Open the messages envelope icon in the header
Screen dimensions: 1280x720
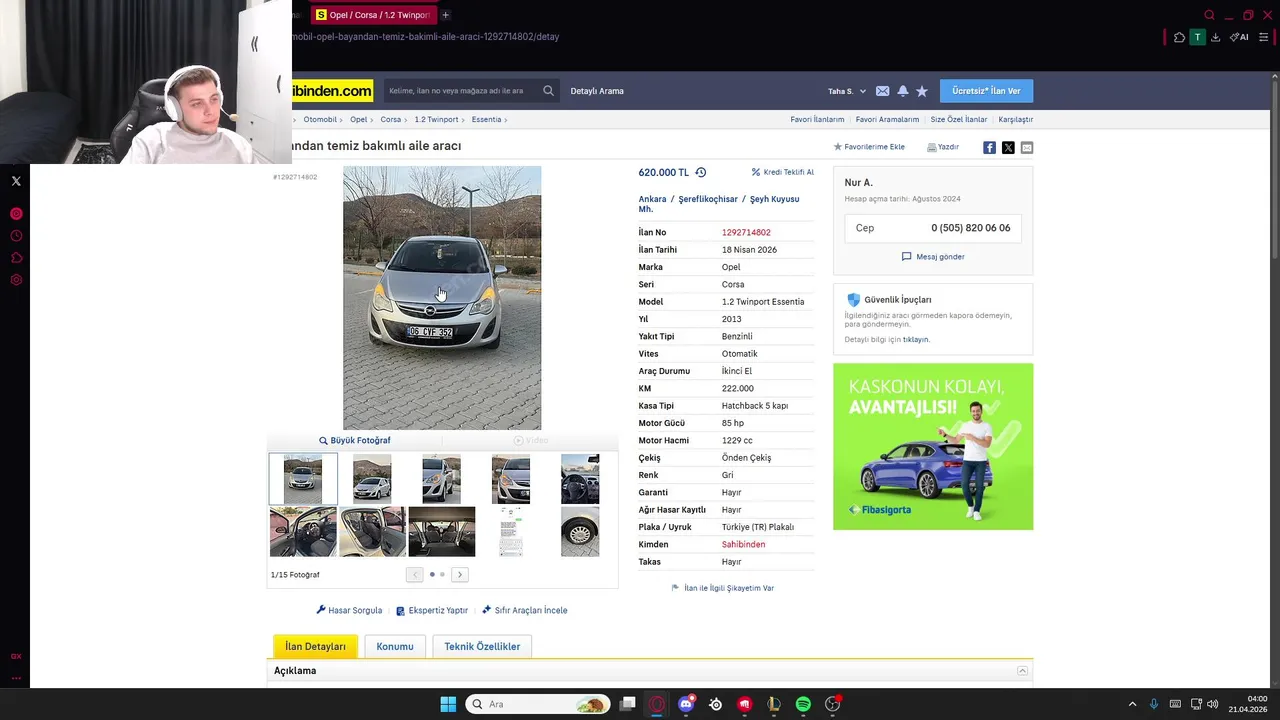click(x=882, y=91)
